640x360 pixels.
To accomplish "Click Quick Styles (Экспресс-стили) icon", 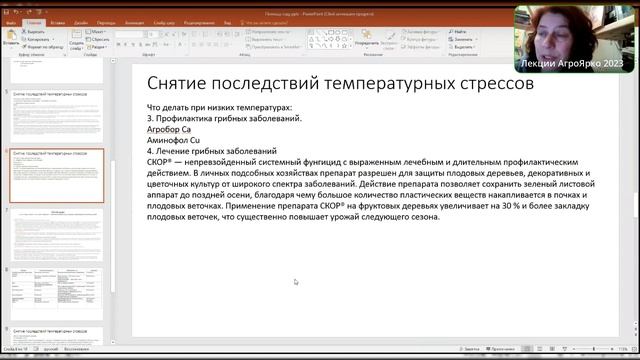I will pyautogui.click(x=389, y=40).
